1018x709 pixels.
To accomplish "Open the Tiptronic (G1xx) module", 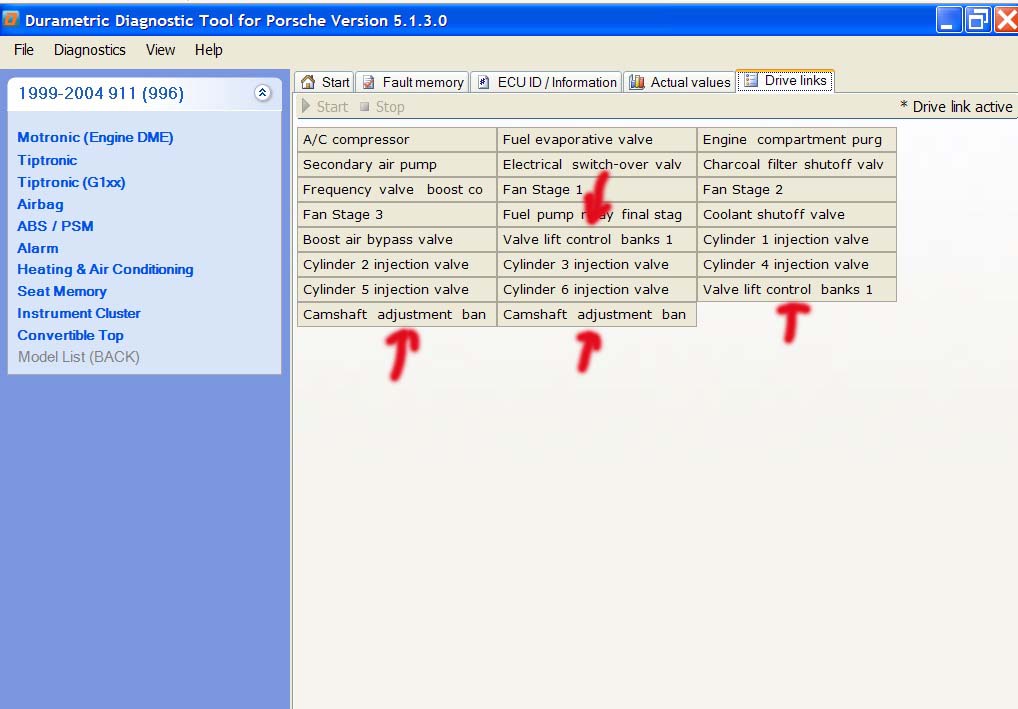I will pos(71,182).
